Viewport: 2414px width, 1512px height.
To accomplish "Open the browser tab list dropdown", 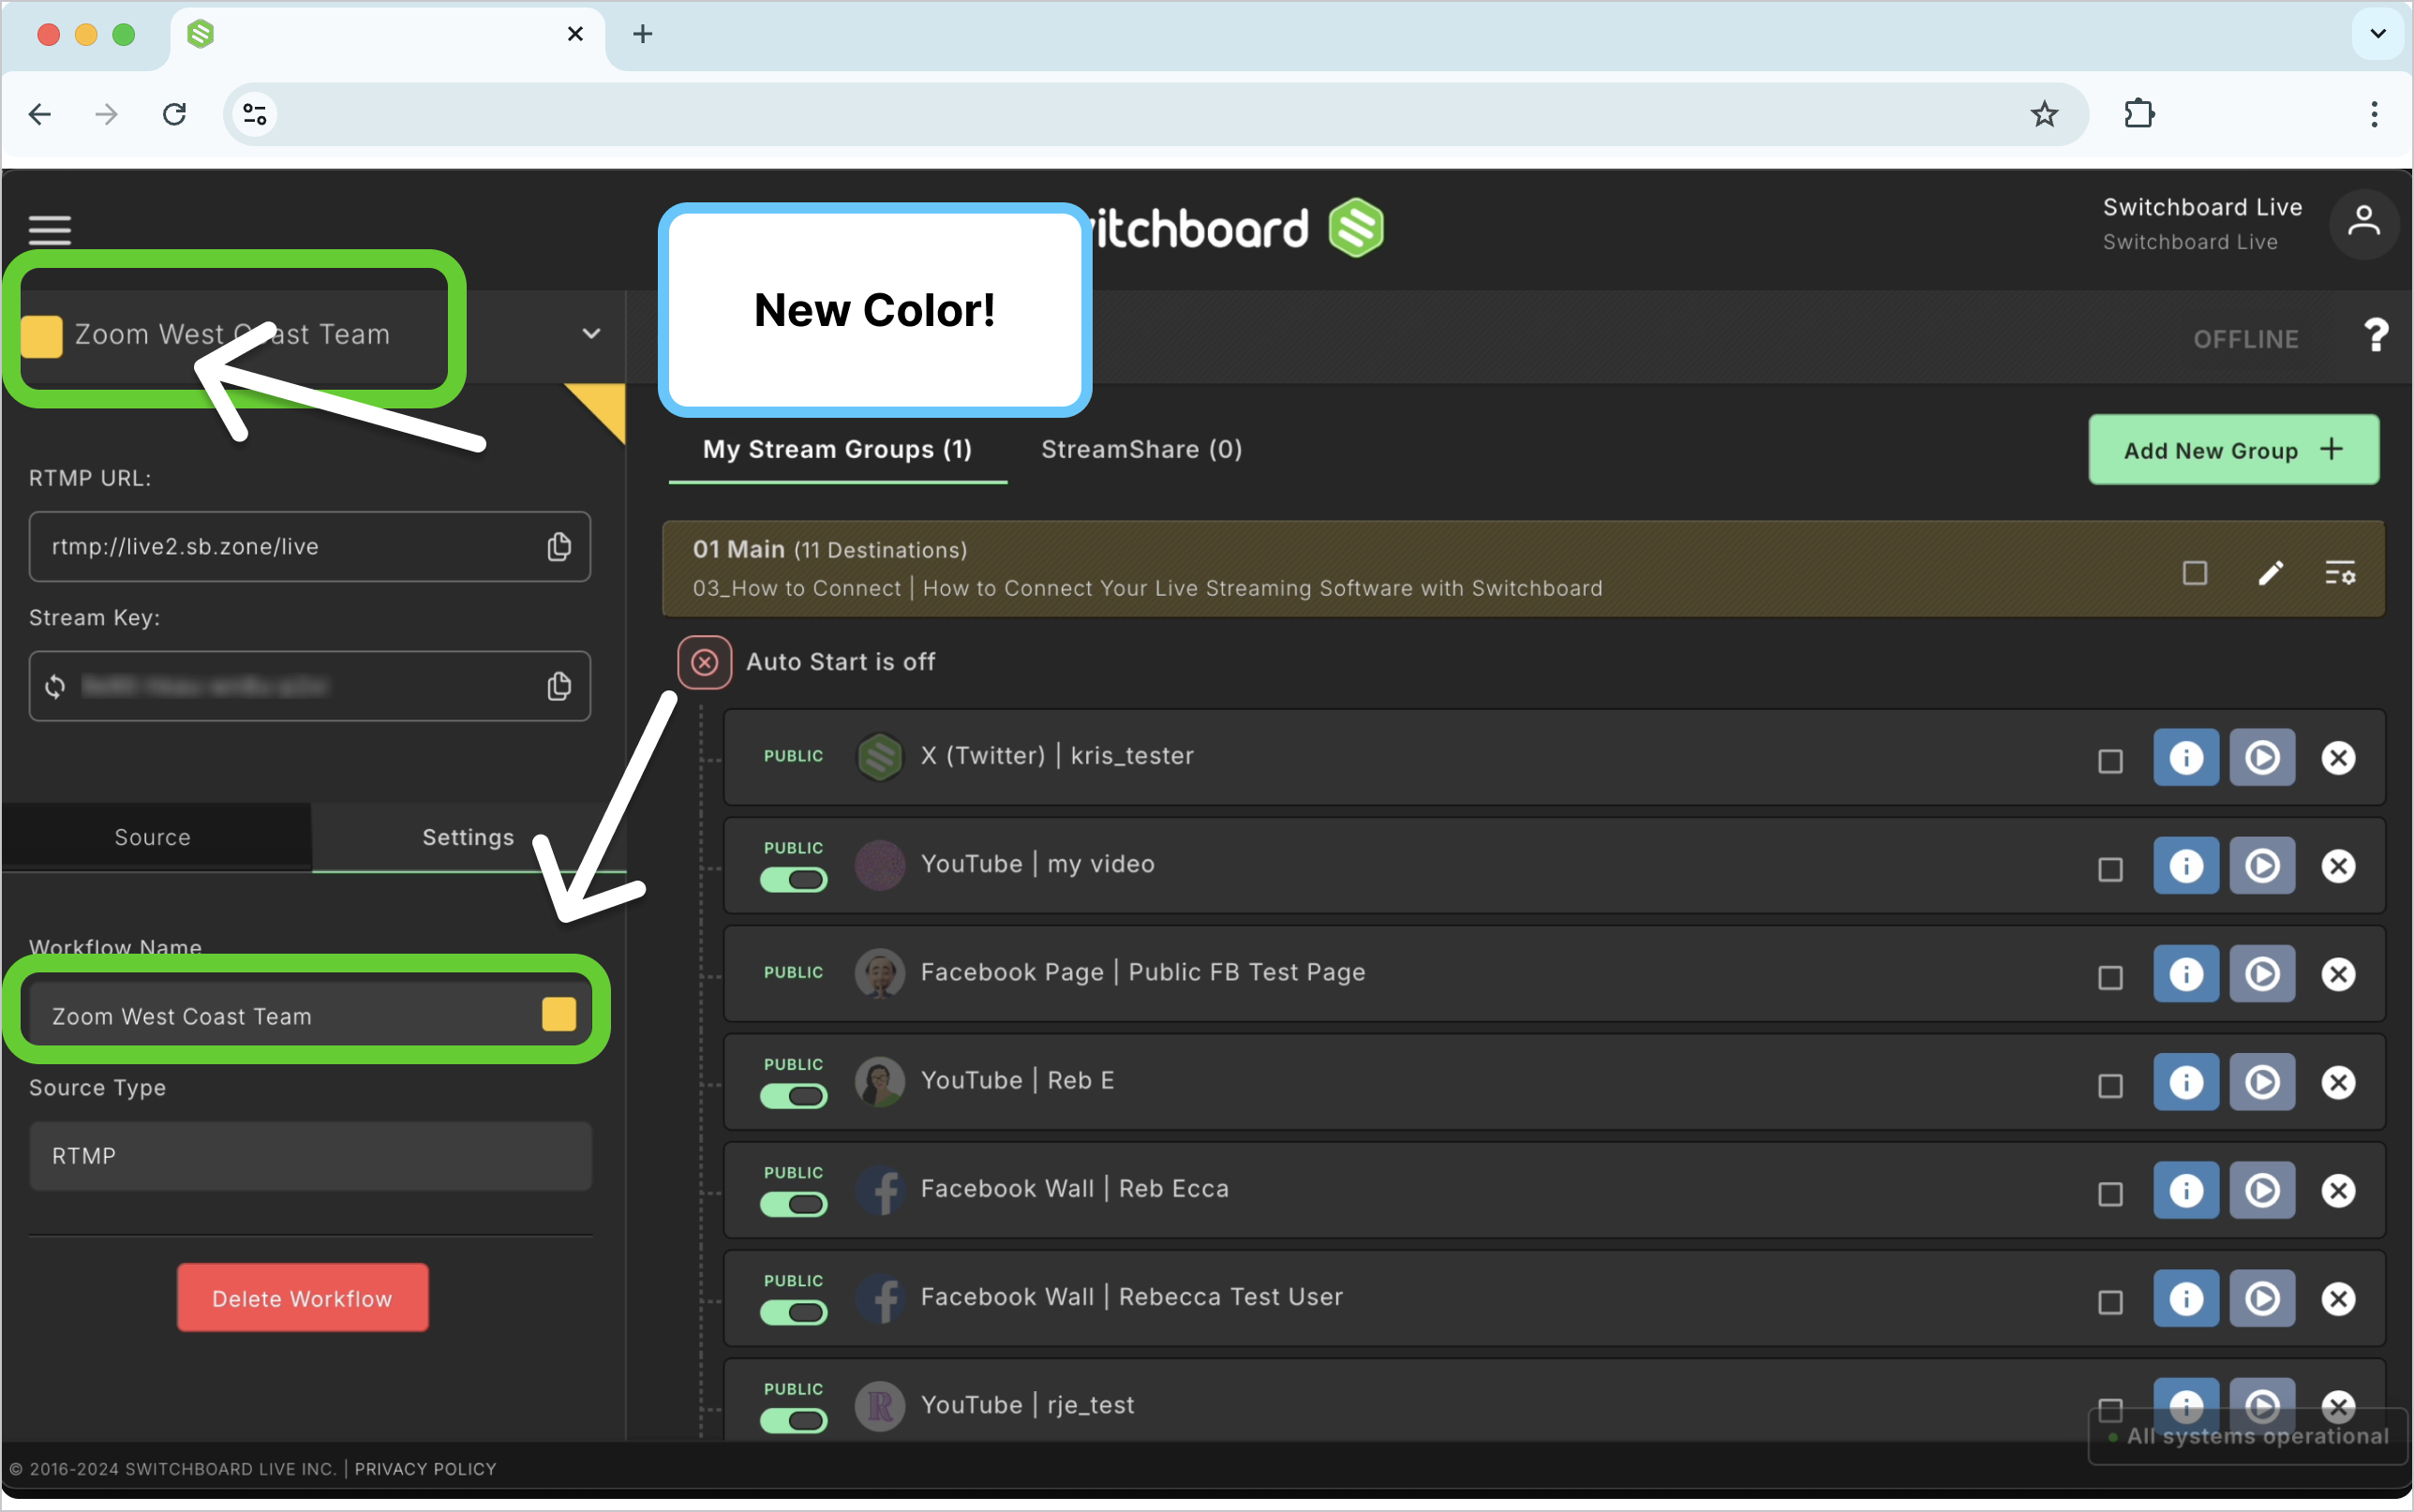I will point(2378,34).
